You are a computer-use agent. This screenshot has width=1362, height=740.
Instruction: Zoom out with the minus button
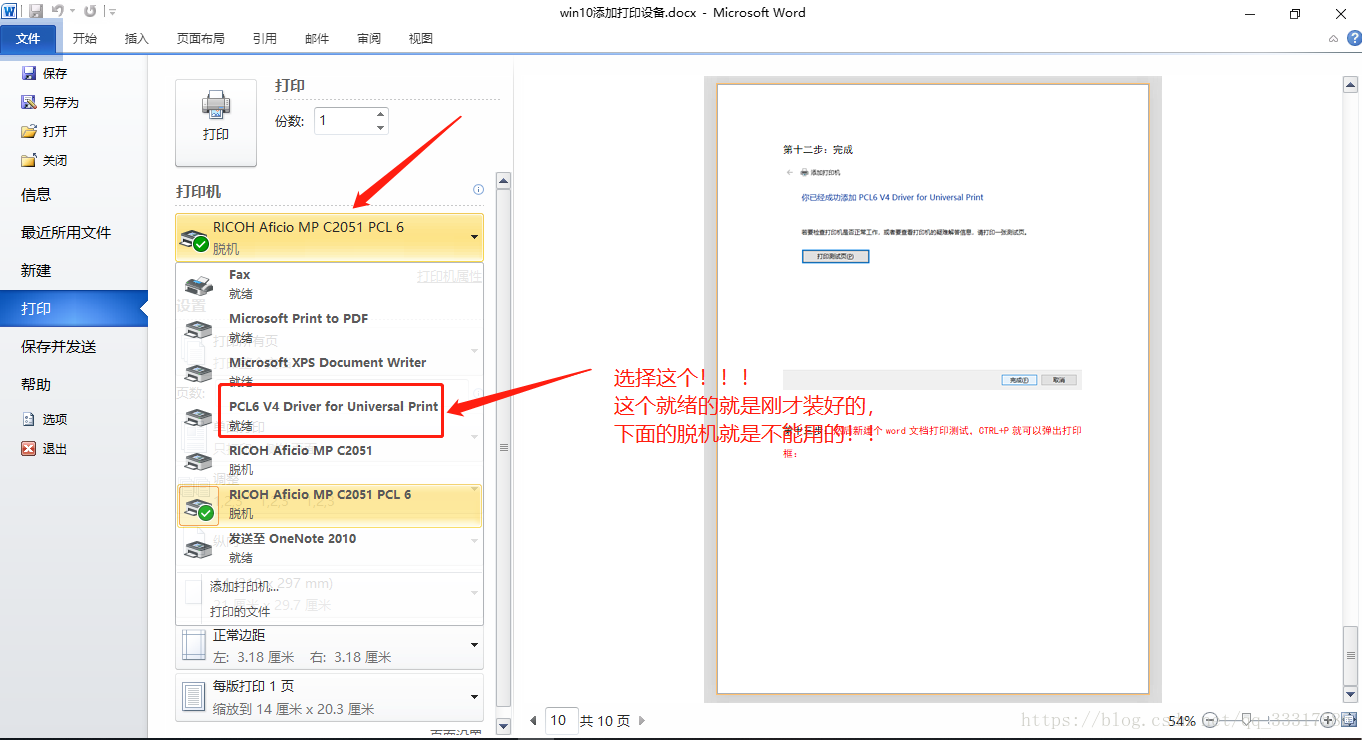pos(1209,720)
